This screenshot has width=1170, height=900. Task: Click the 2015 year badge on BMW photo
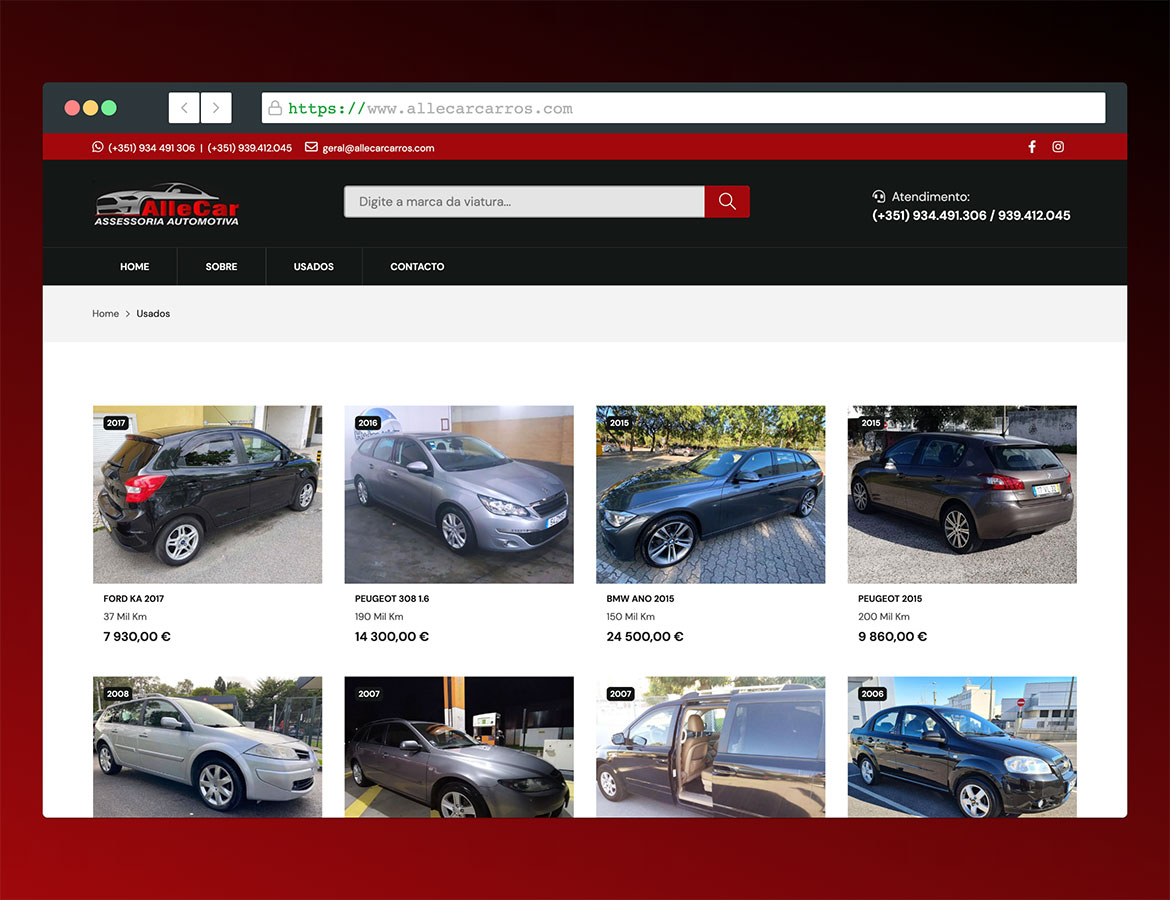coord(619,423)
